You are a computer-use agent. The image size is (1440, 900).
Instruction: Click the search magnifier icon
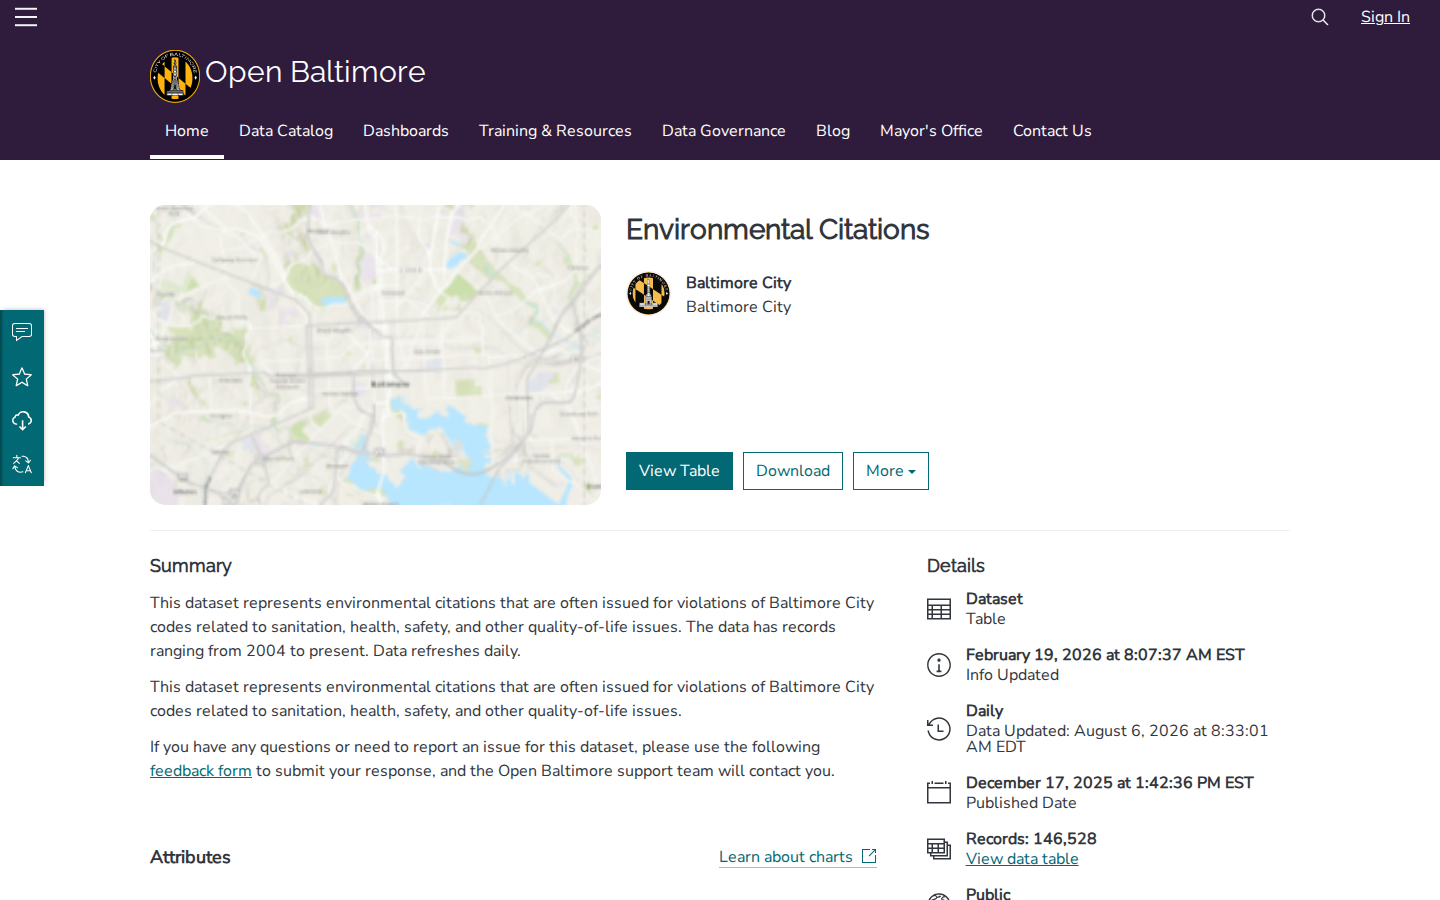[1320, 17]
